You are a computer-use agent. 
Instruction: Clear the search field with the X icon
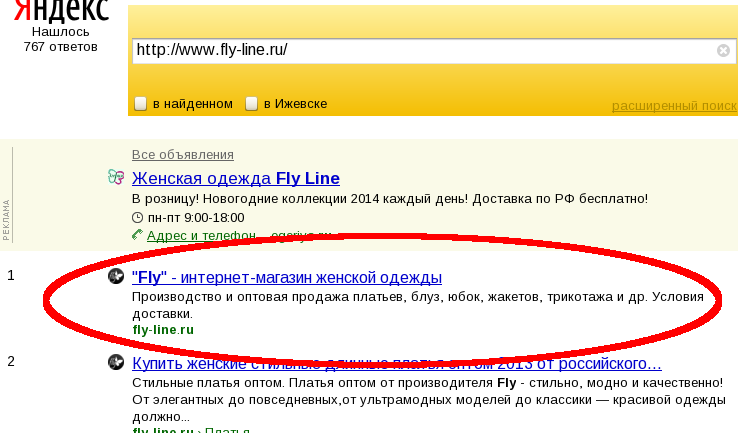(x=723, y=50)
